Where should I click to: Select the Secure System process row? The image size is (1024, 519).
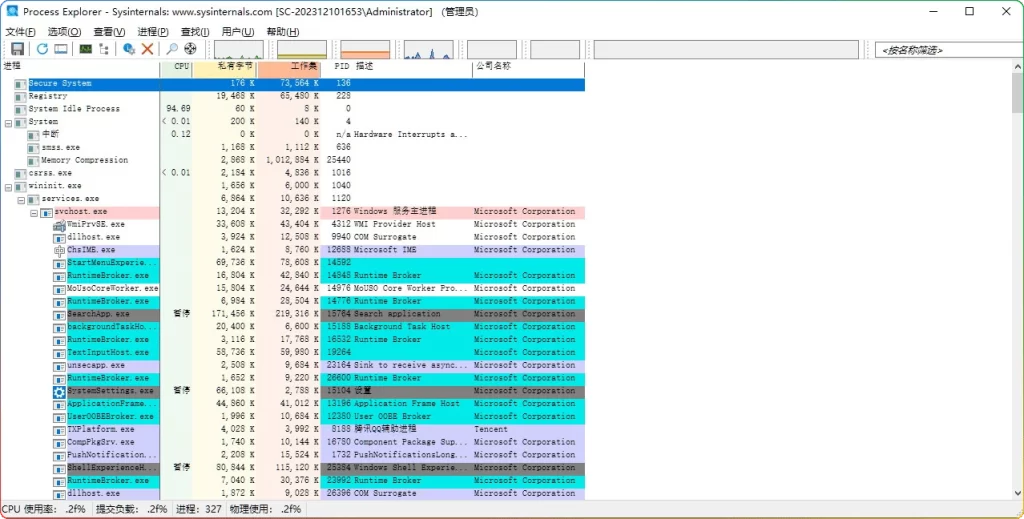293,84
